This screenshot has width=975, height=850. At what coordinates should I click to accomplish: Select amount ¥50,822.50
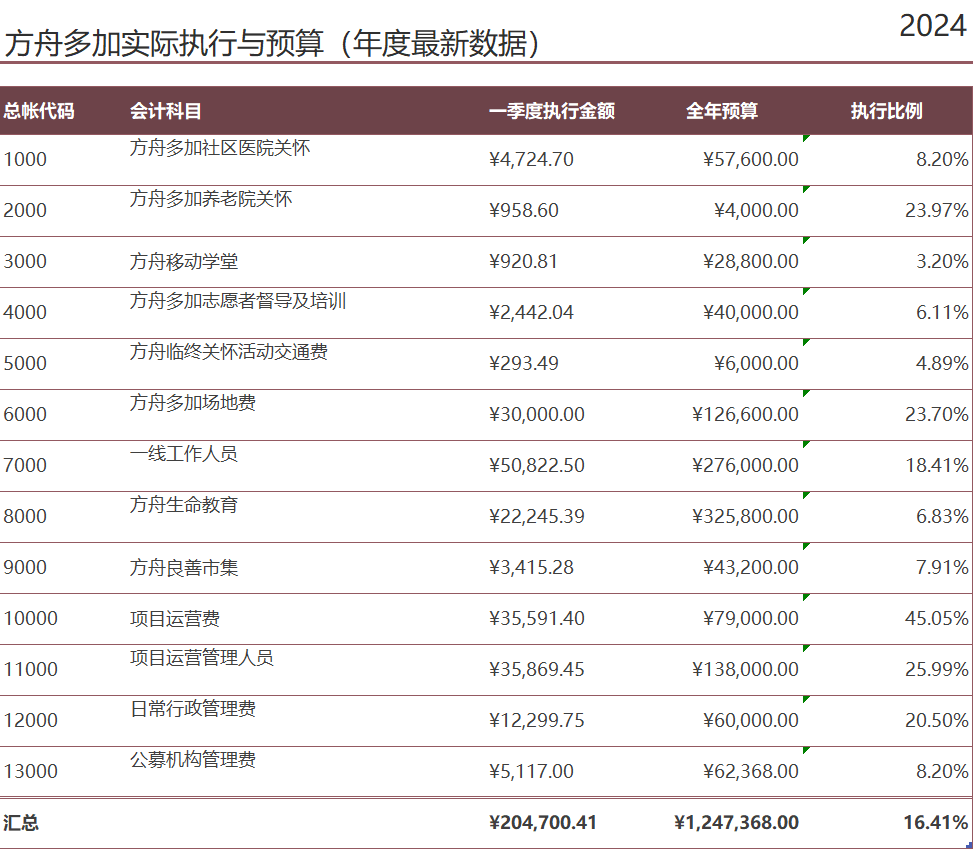pyautogui.click(x=537, y=465)
